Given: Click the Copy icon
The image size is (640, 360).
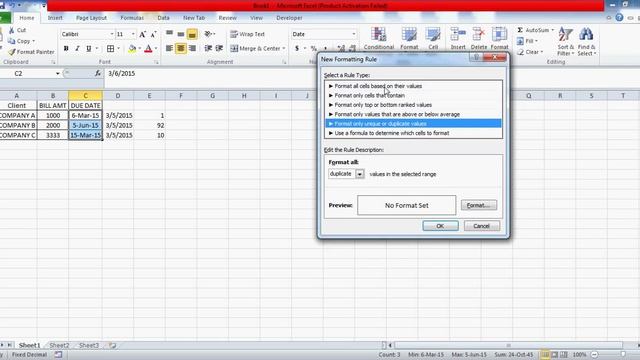Looking at the screenshot, I should [12, 41].
